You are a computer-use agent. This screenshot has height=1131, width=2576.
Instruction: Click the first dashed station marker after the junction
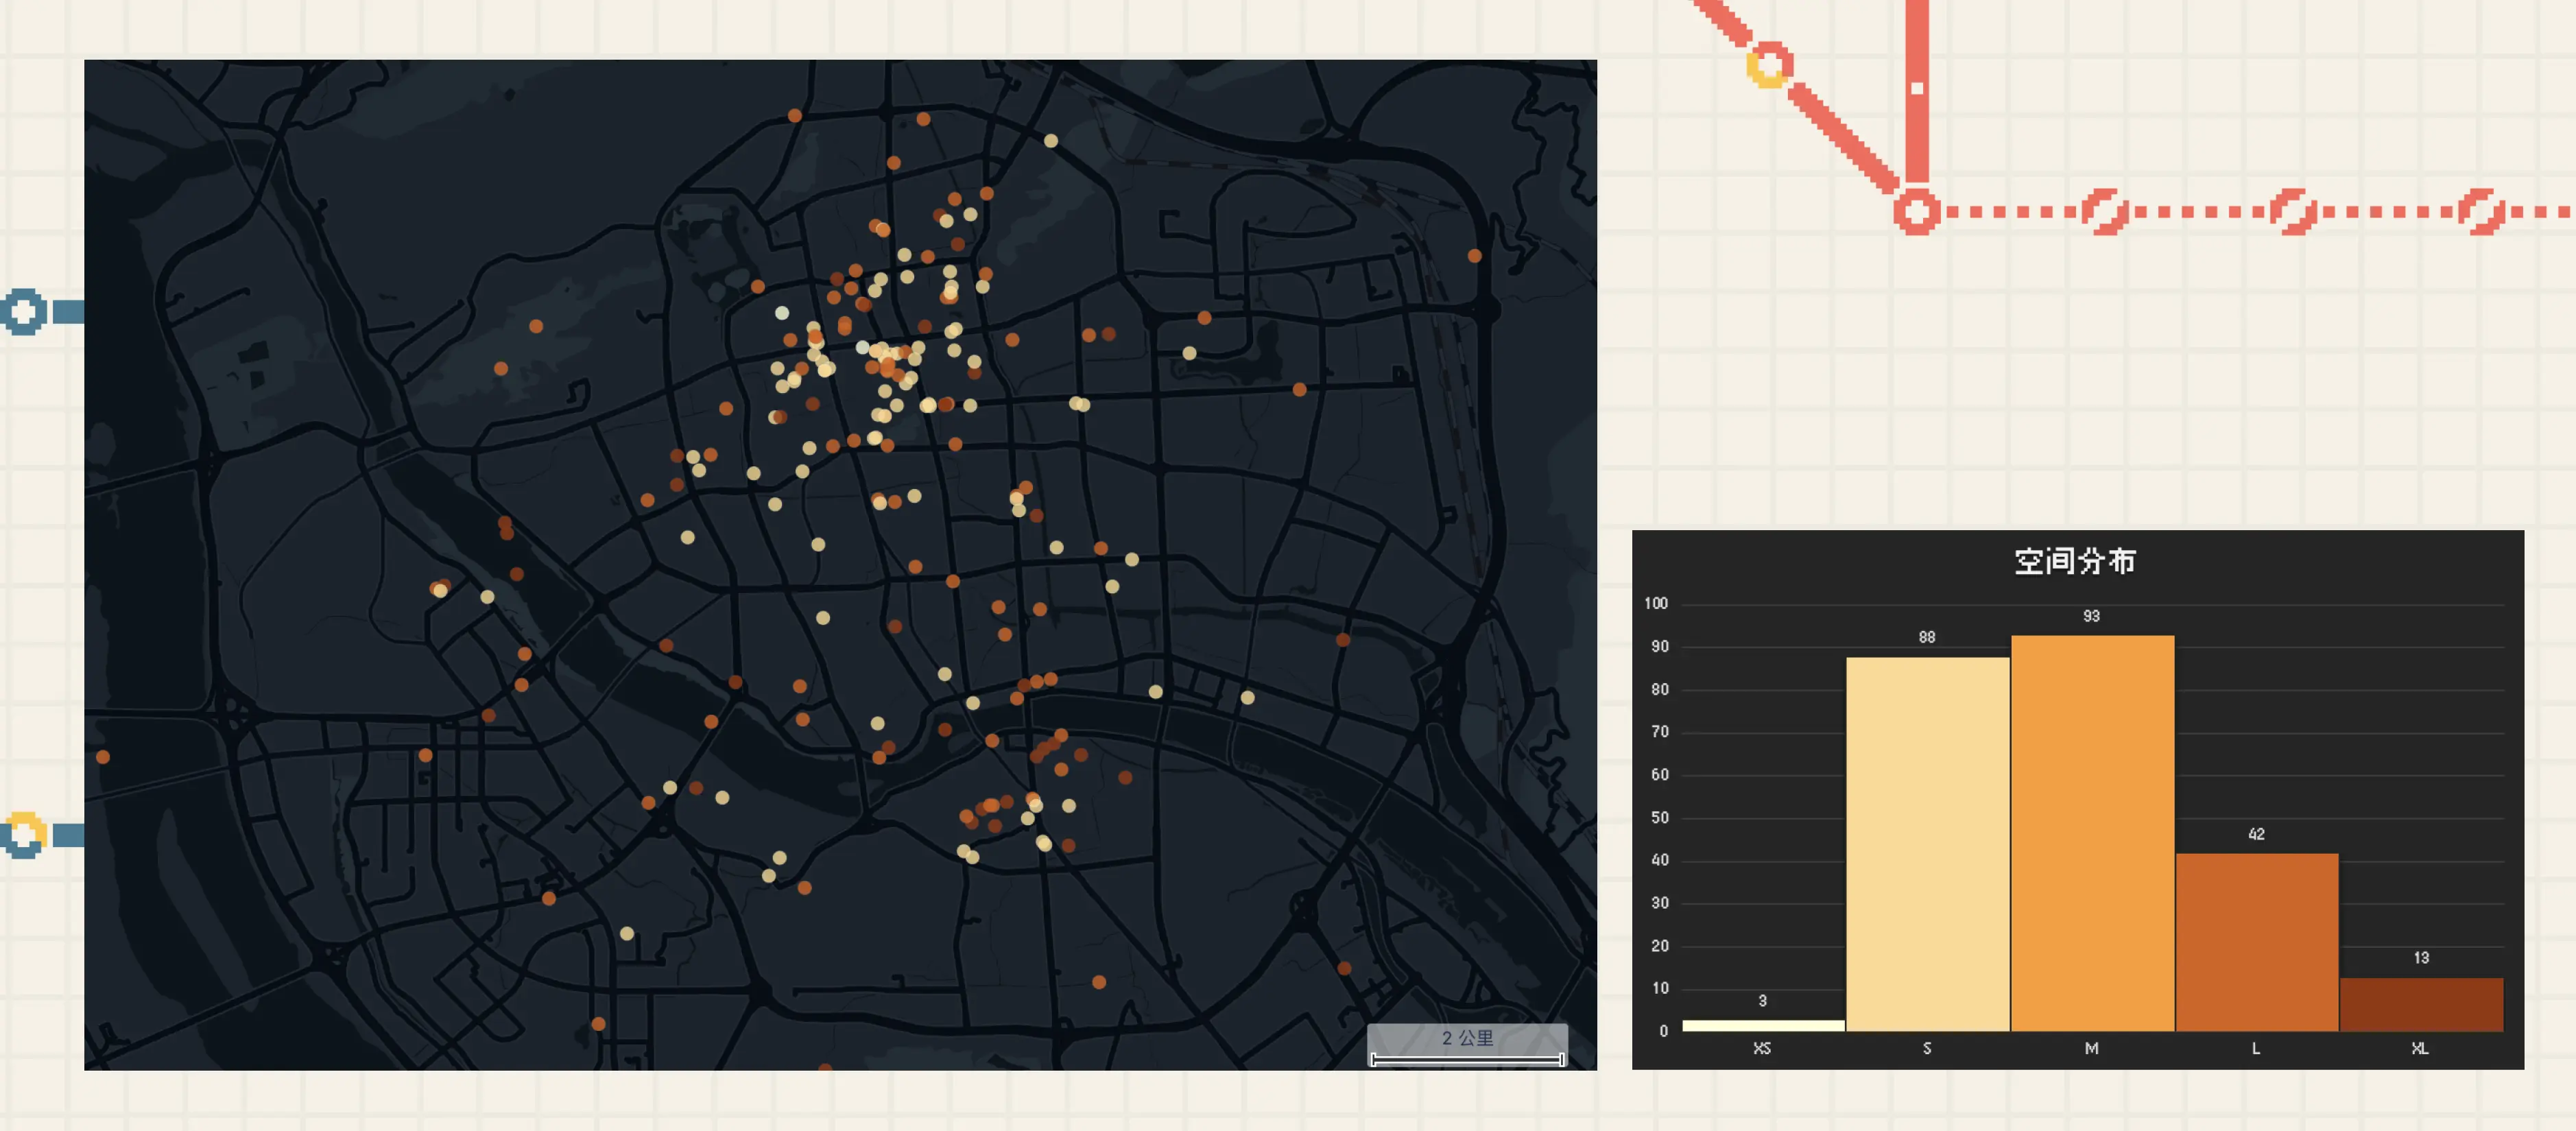click(x=2104, y=212)
